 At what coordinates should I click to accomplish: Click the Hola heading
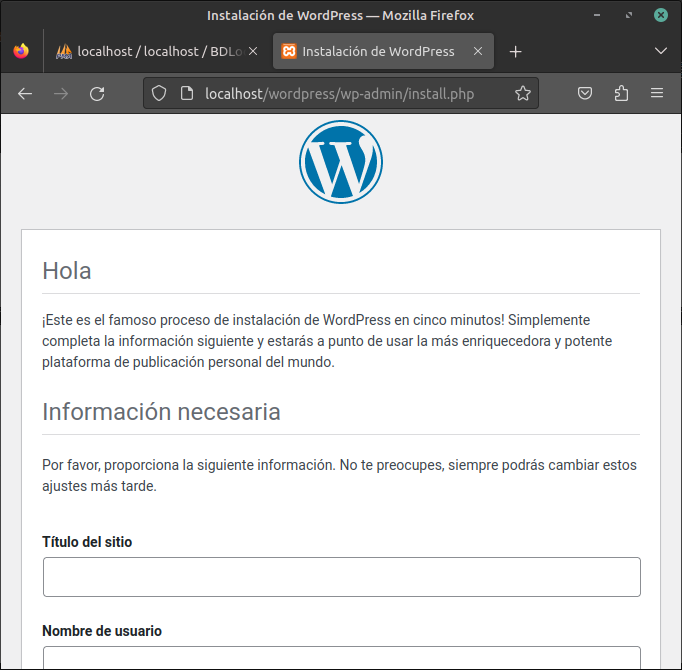[67, 271]
